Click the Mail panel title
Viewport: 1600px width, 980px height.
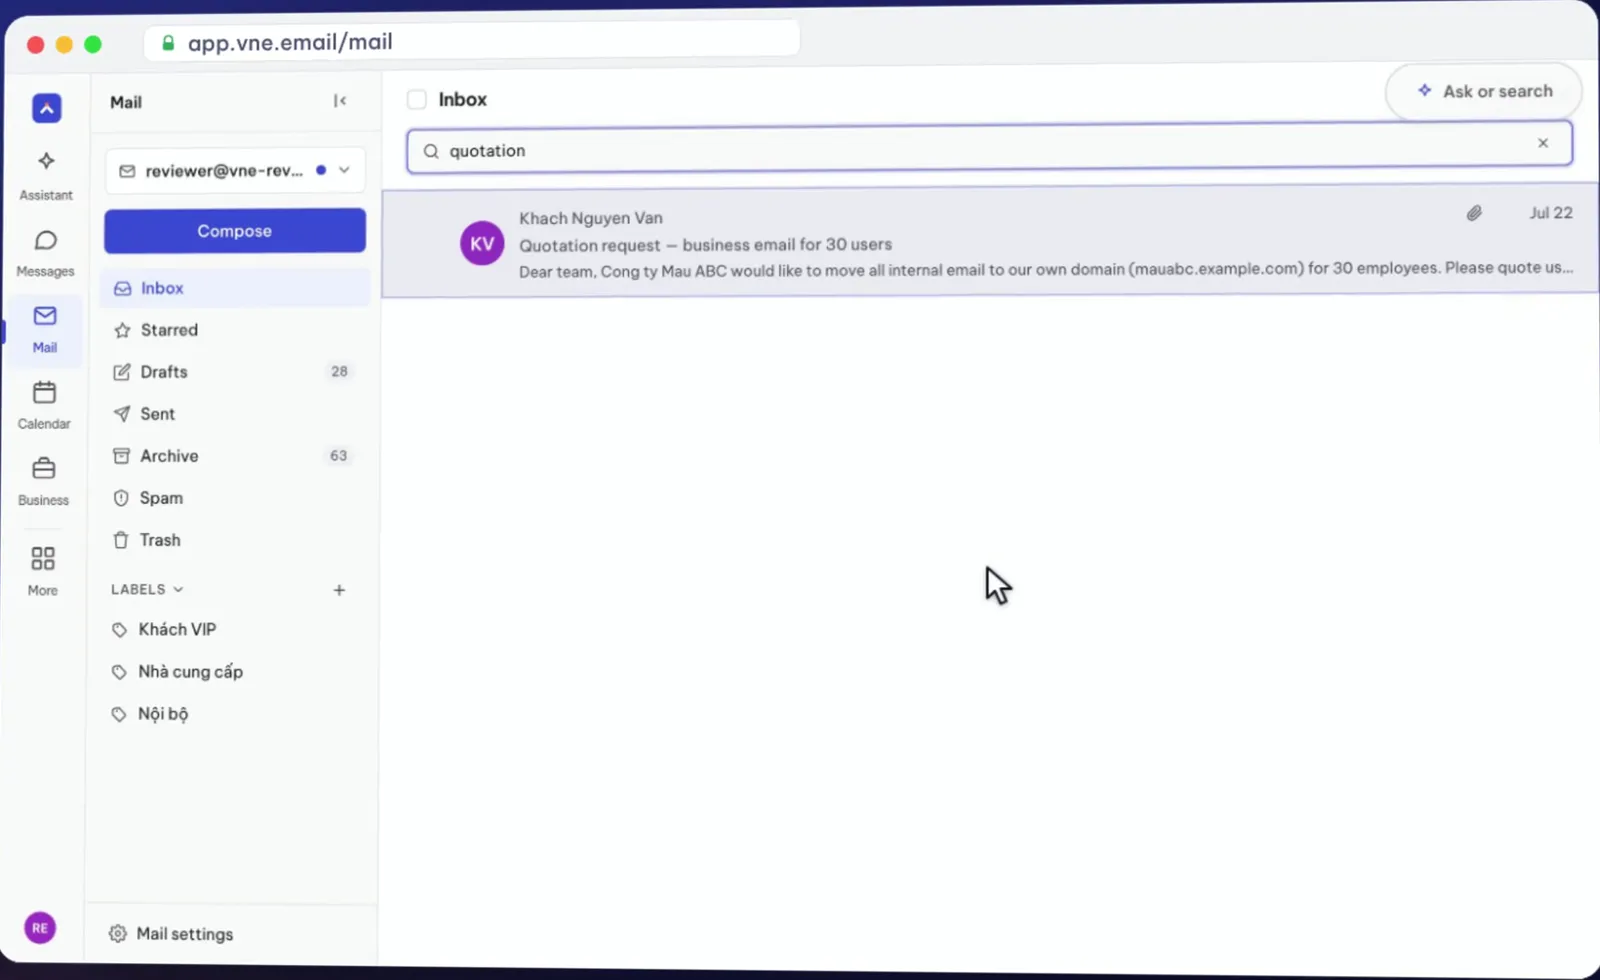point(126,102)
